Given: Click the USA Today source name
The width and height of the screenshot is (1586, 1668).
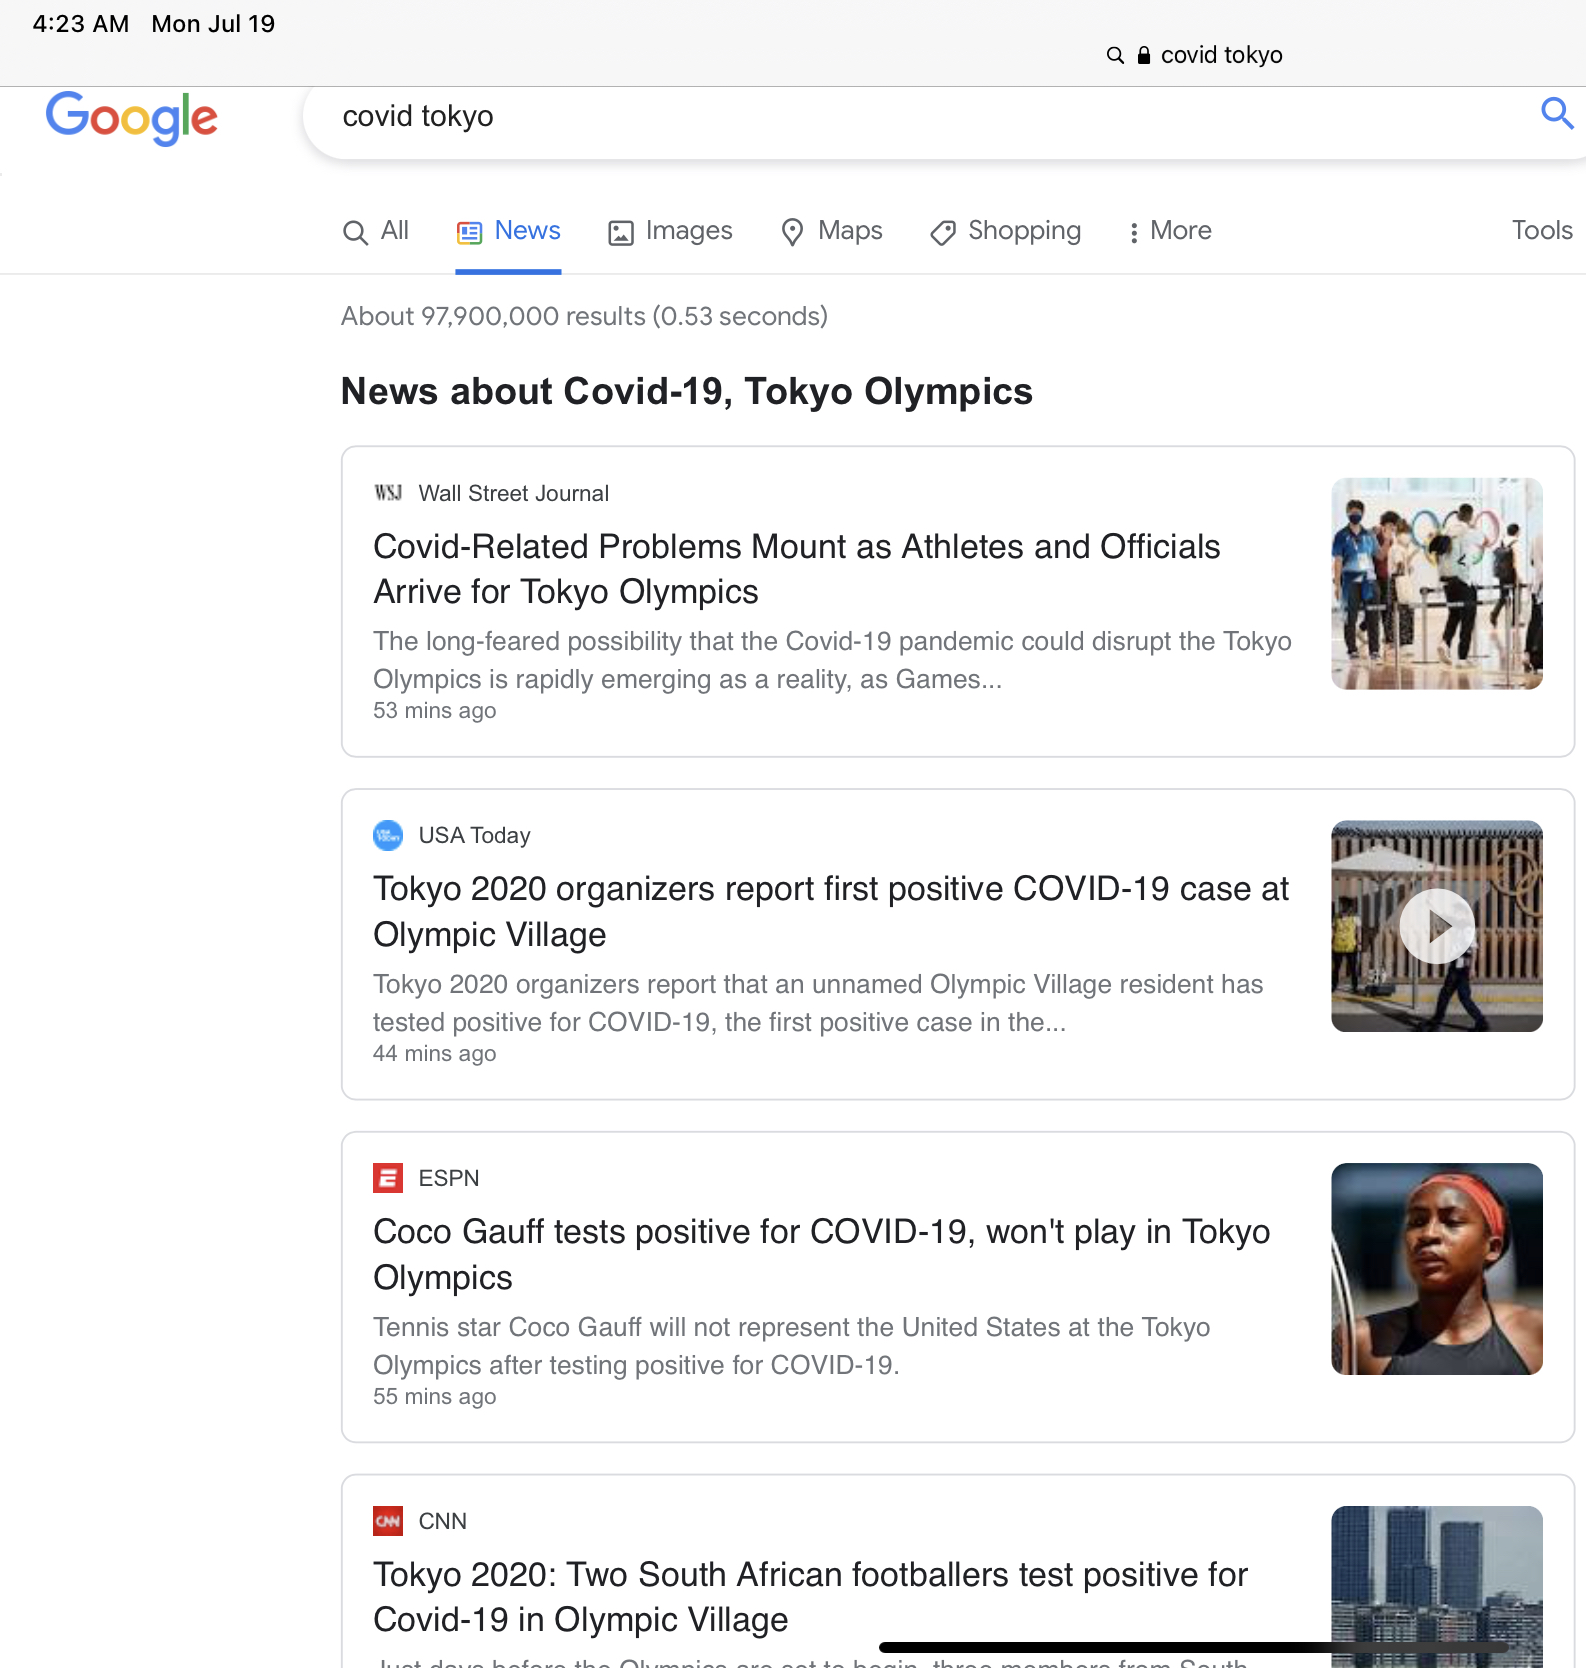Looking at the screenshot, I should pyautogui.click(x=474, y=835).
